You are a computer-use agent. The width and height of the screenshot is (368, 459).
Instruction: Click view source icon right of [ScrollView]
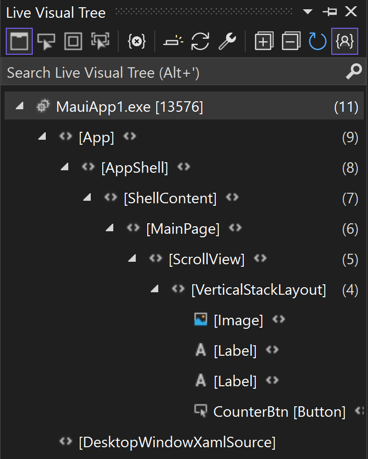(260, 258)
